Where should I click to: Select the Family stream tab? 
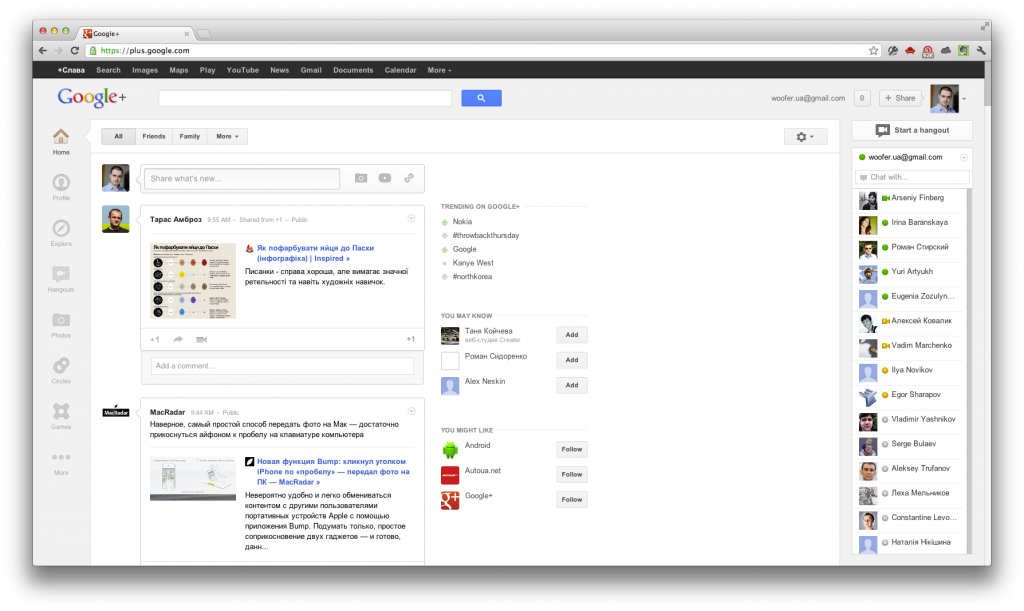pos(189,136)
